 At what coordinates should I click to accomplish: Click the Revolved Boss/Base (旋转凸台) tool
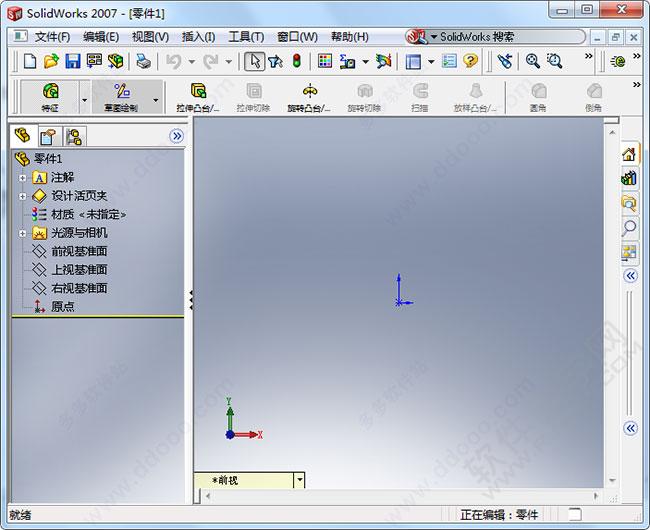309,97
